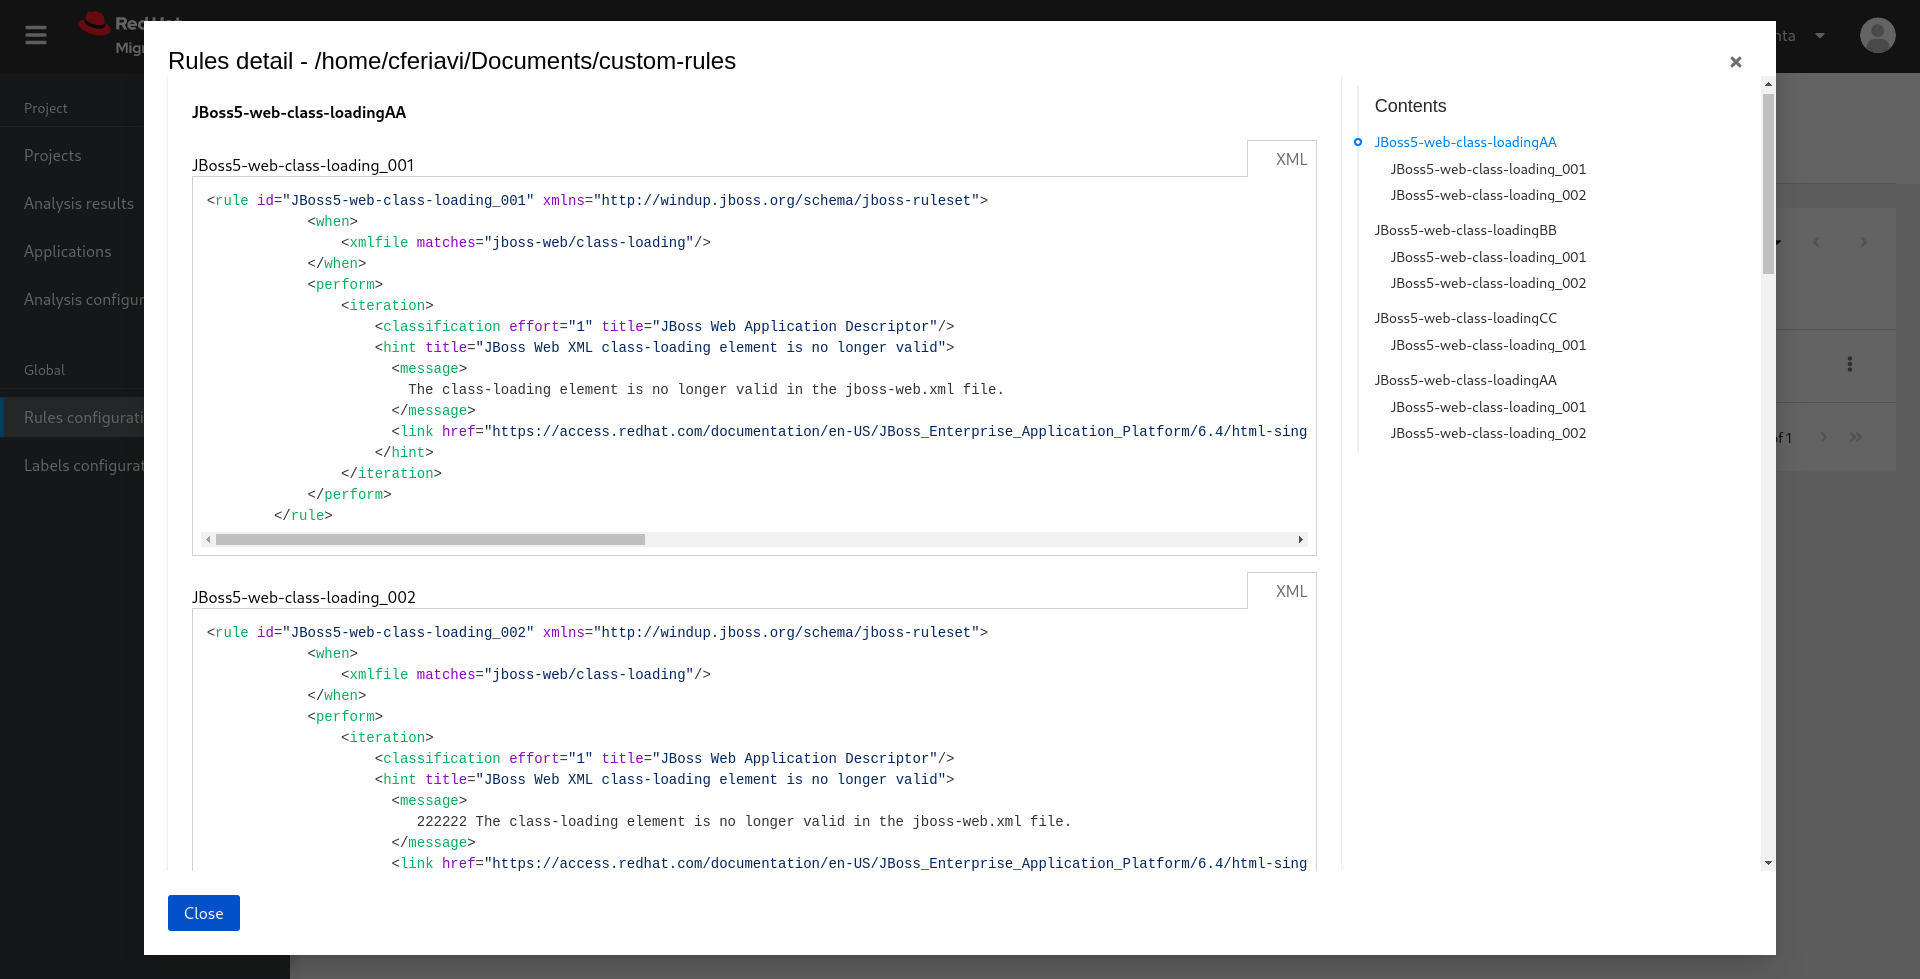Click the dialog scroll down arrow
This screenshot has width=1920, height=979.
point(1768,862)
